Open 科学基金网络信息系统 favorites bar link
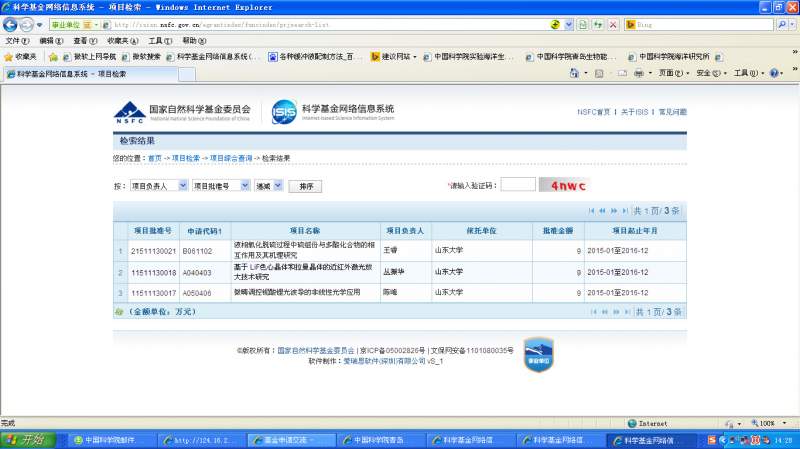800x449 pixels. 214,57
